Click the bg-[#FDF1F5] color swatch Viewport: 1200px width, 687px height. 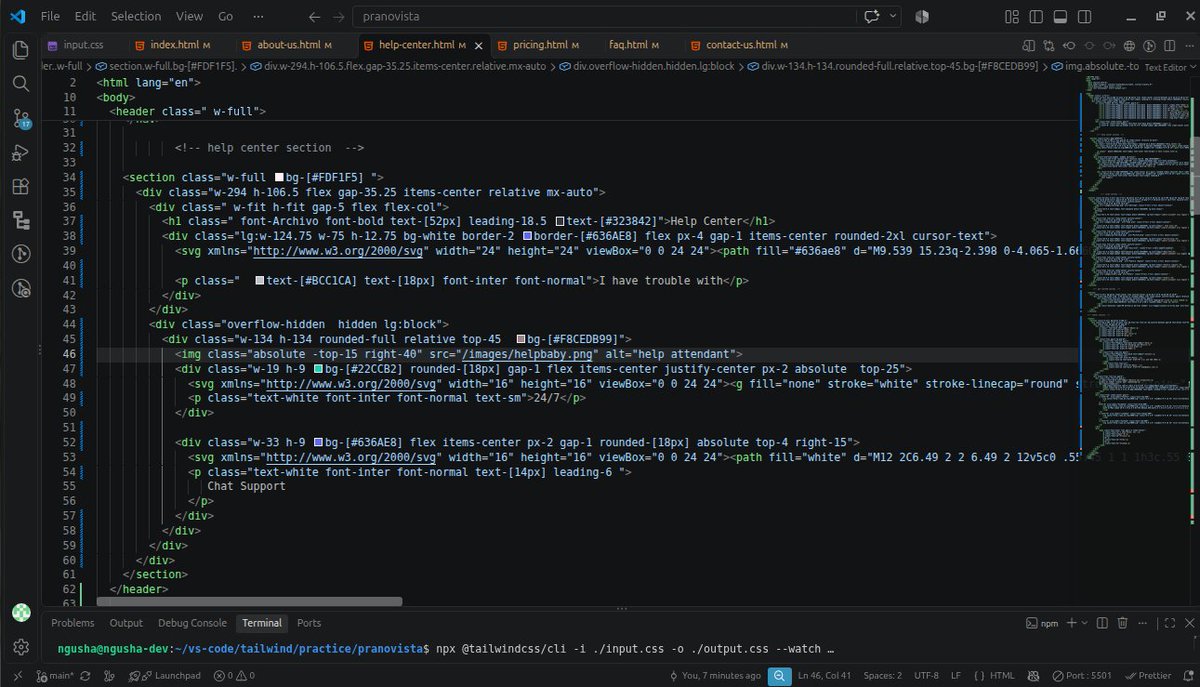(x=279, y=177)
